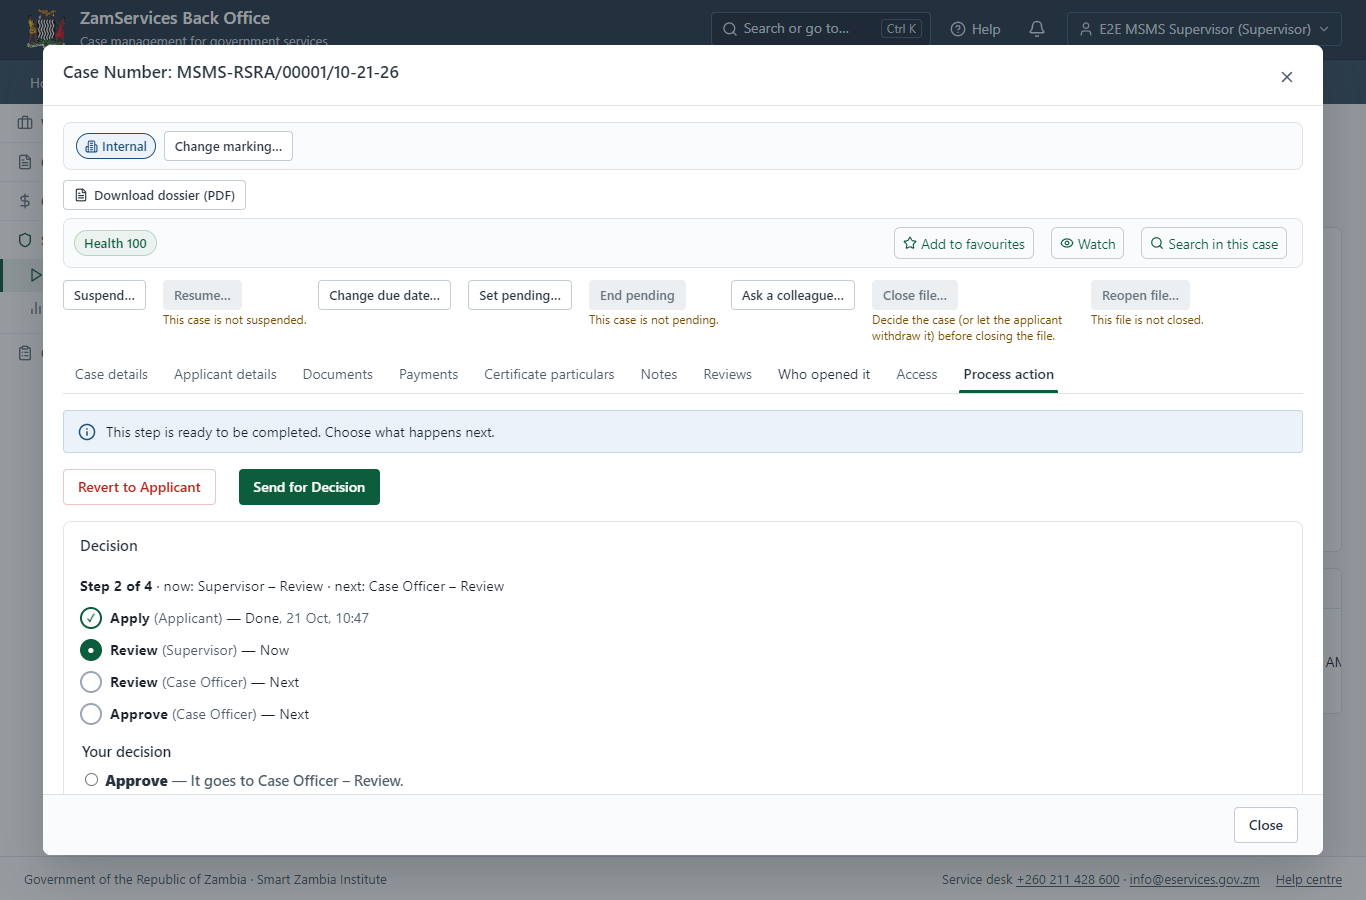Click the info icon in the ready banner
Image resolution: width=1366 pixels, height=900 pixels.
click(87, 432)
